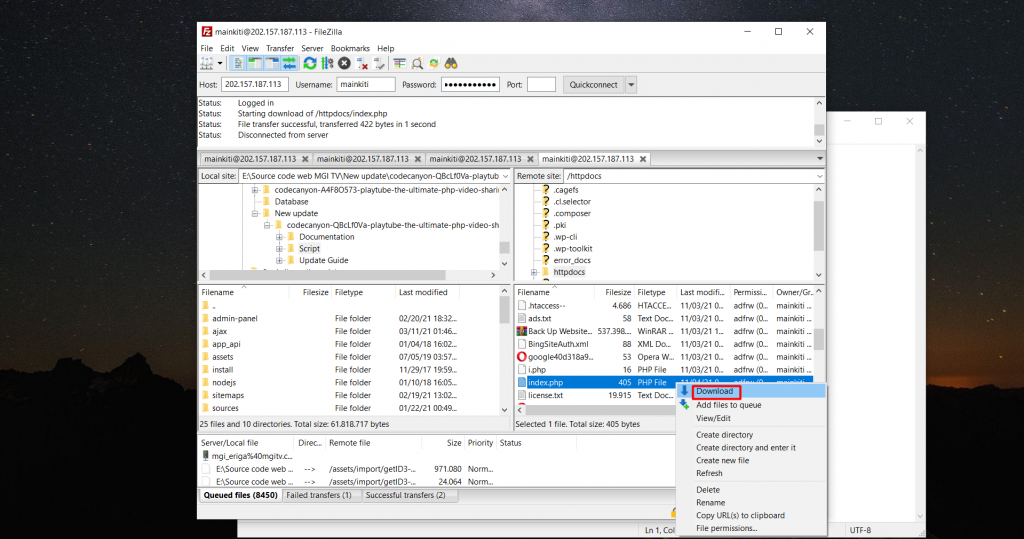Cancel the current operation

pyautogui.click(x=344, y=63)
